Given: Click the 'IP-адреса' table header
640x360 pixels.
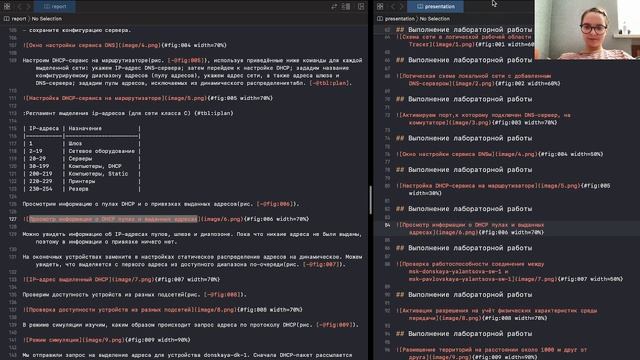Looking at the screenshot, I should (x=44, y=129).
